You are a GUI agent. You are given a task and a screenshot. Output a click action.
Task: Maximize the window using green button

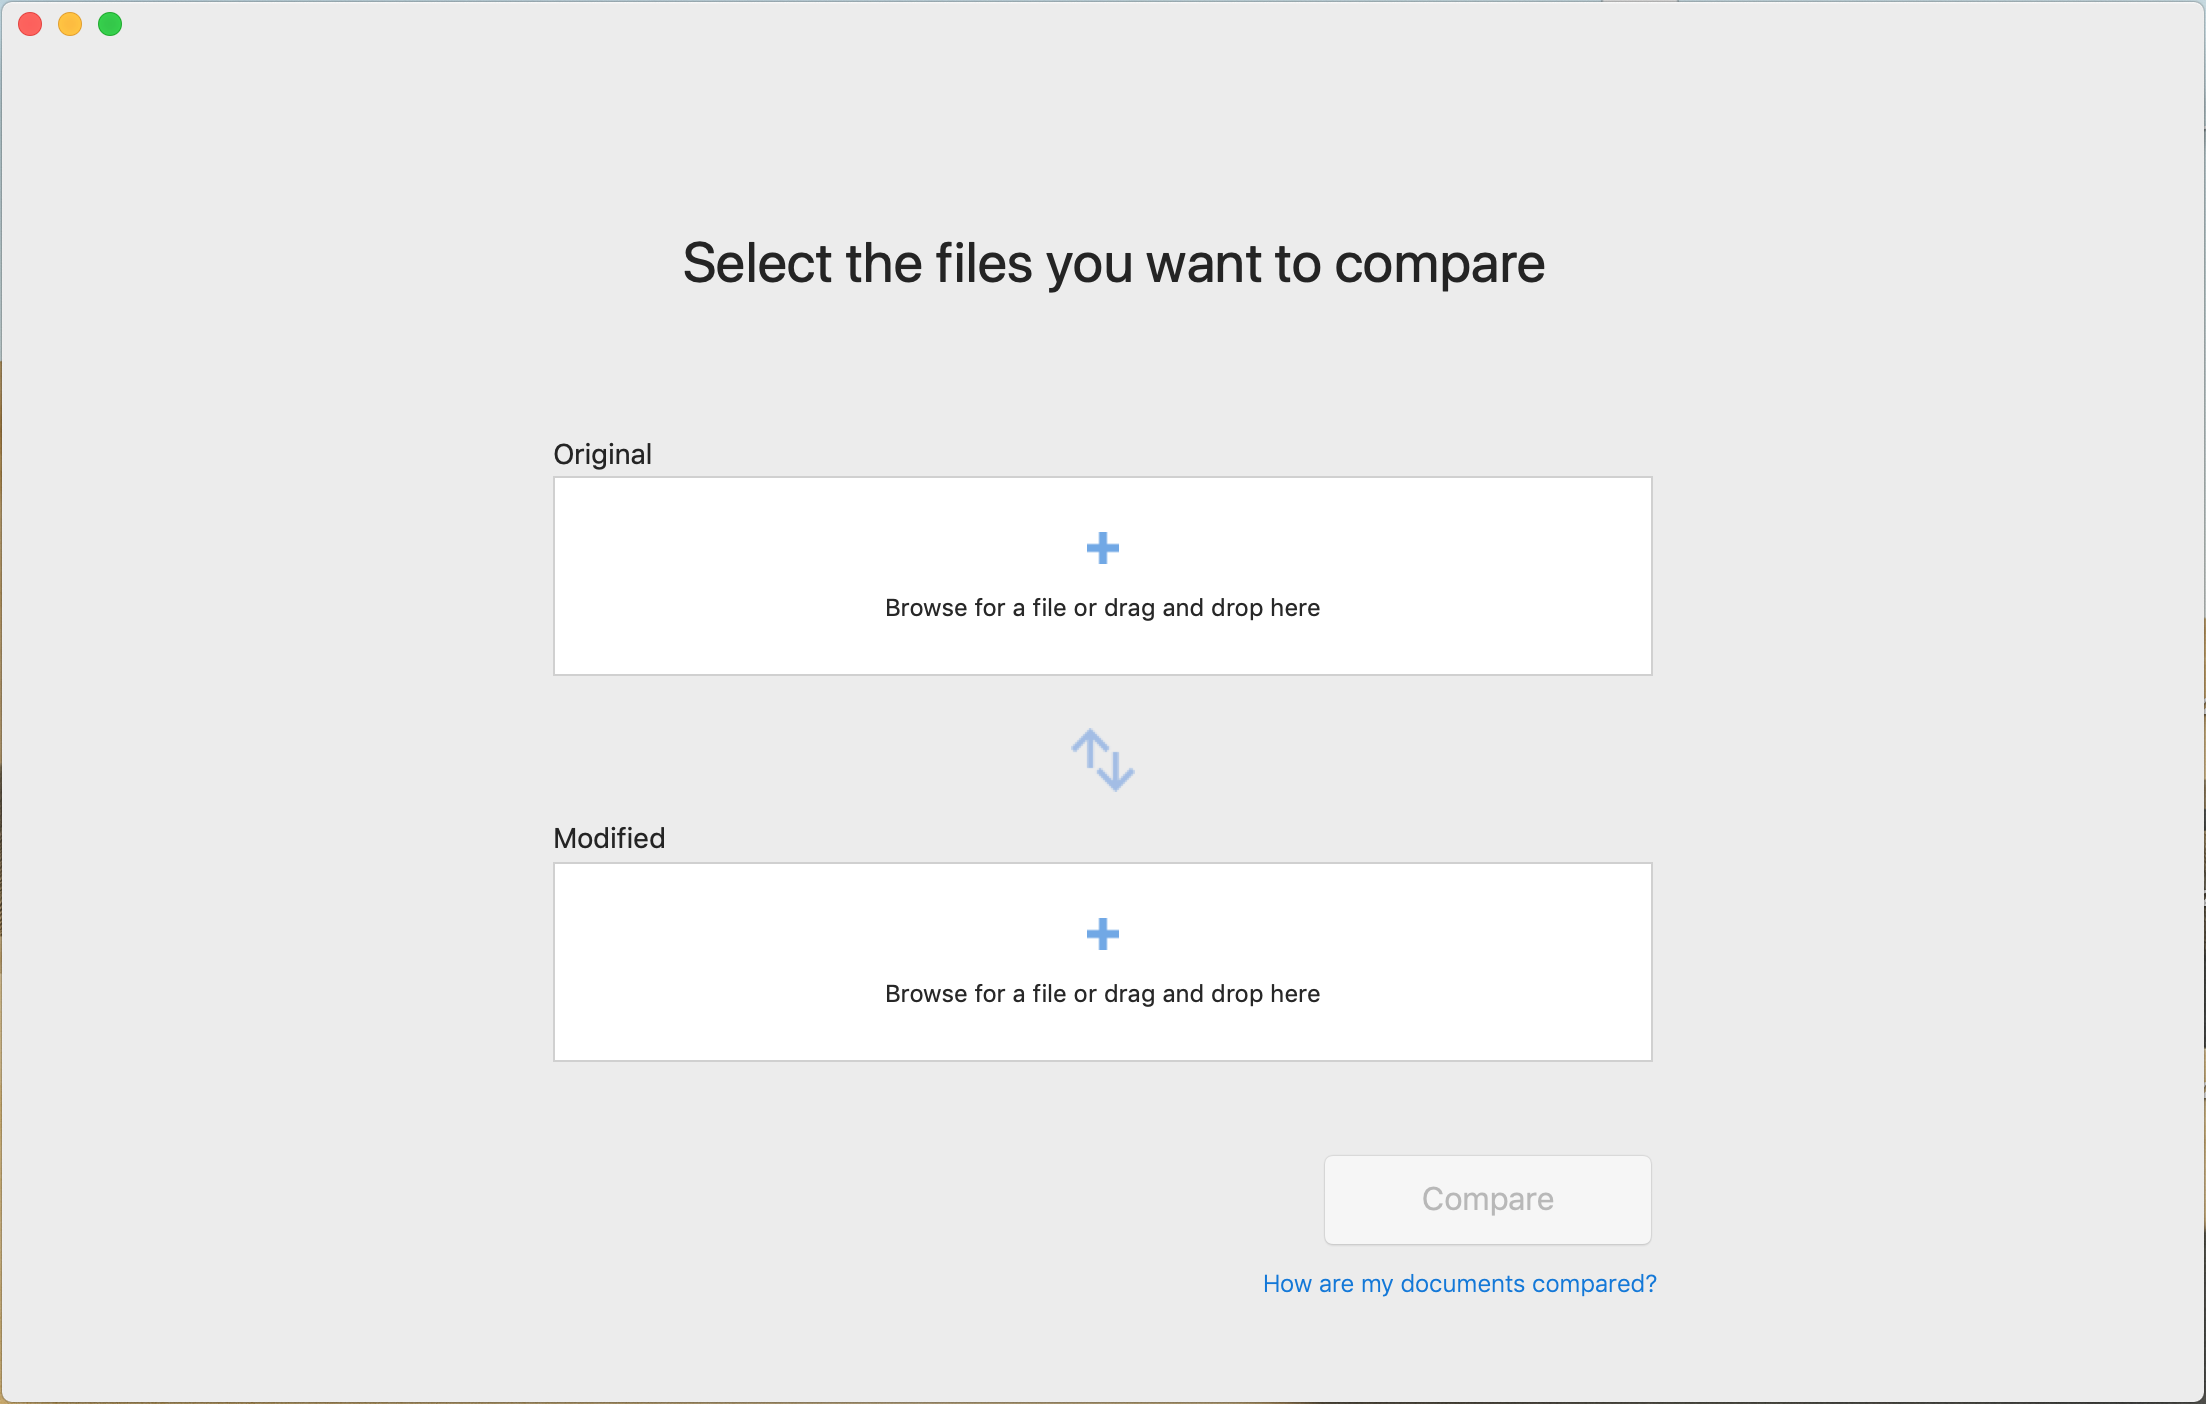pos(110,24)
